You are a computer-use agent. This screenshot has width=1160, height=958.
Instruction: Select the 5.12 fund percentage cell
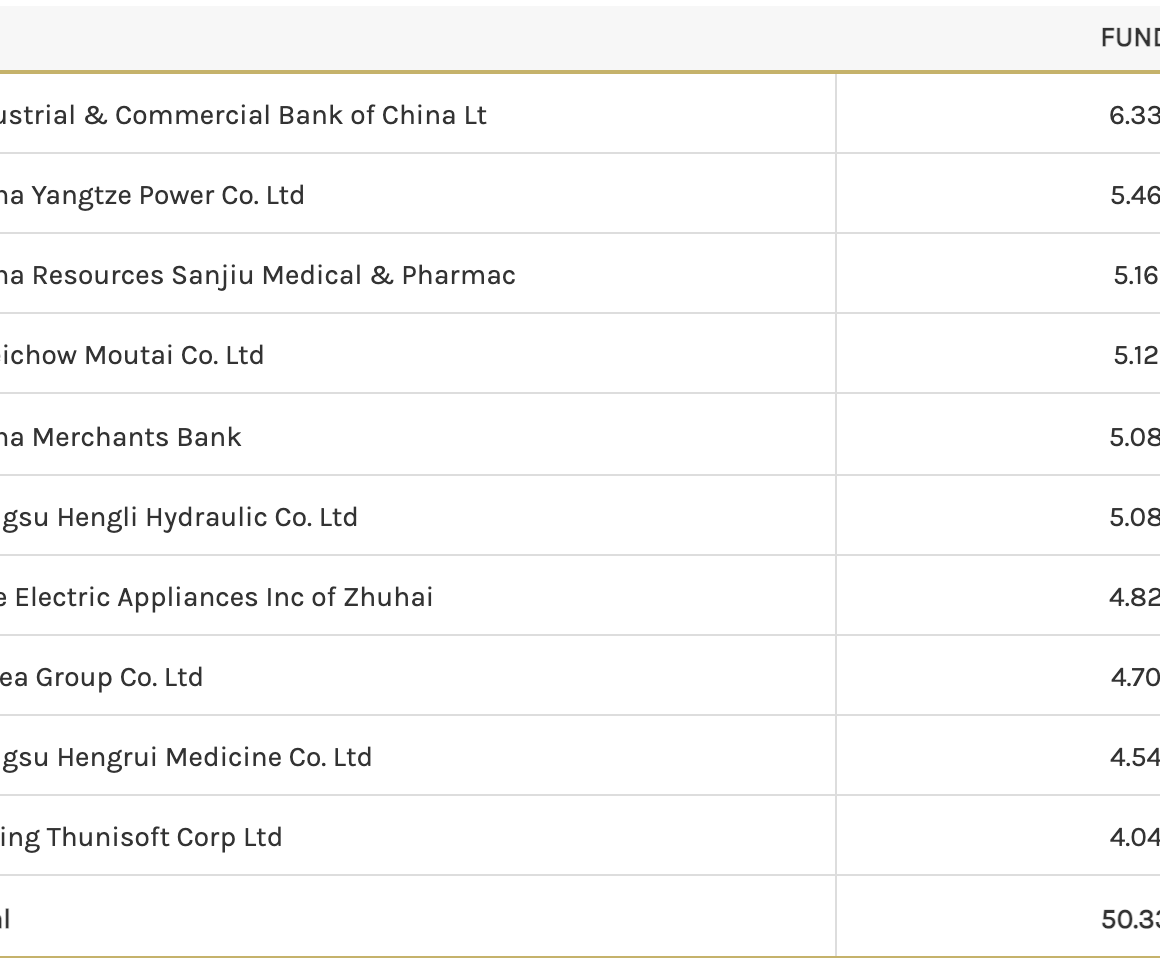point(1136,355)
